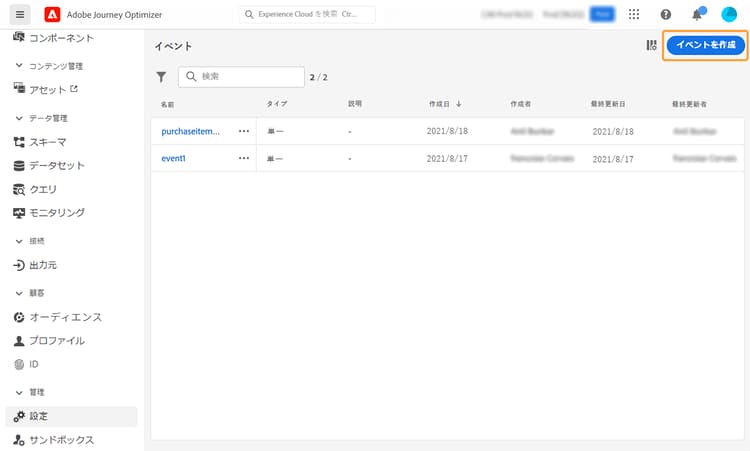This screenshot has height=451, width=750.
Task: Click the 2 / 2 result count
Action: click(x=319, y=77)
